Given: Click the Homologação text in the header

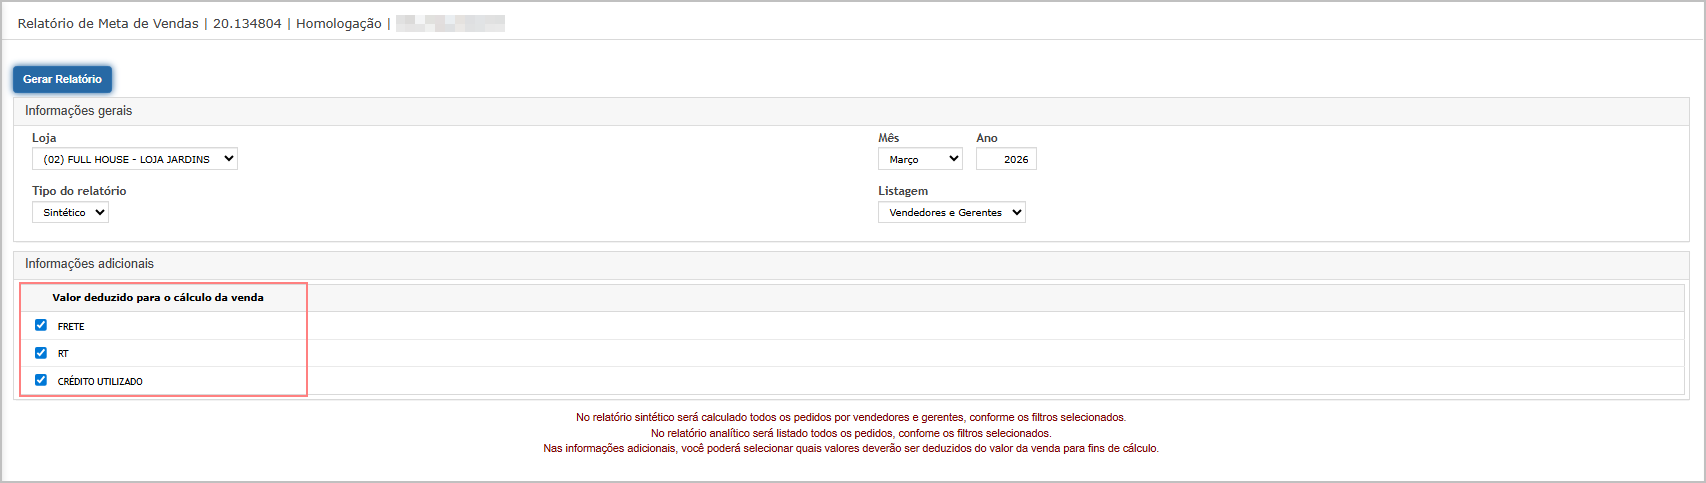Looking at the screenshot, I should pyautogui.click(x=338, y=23).
